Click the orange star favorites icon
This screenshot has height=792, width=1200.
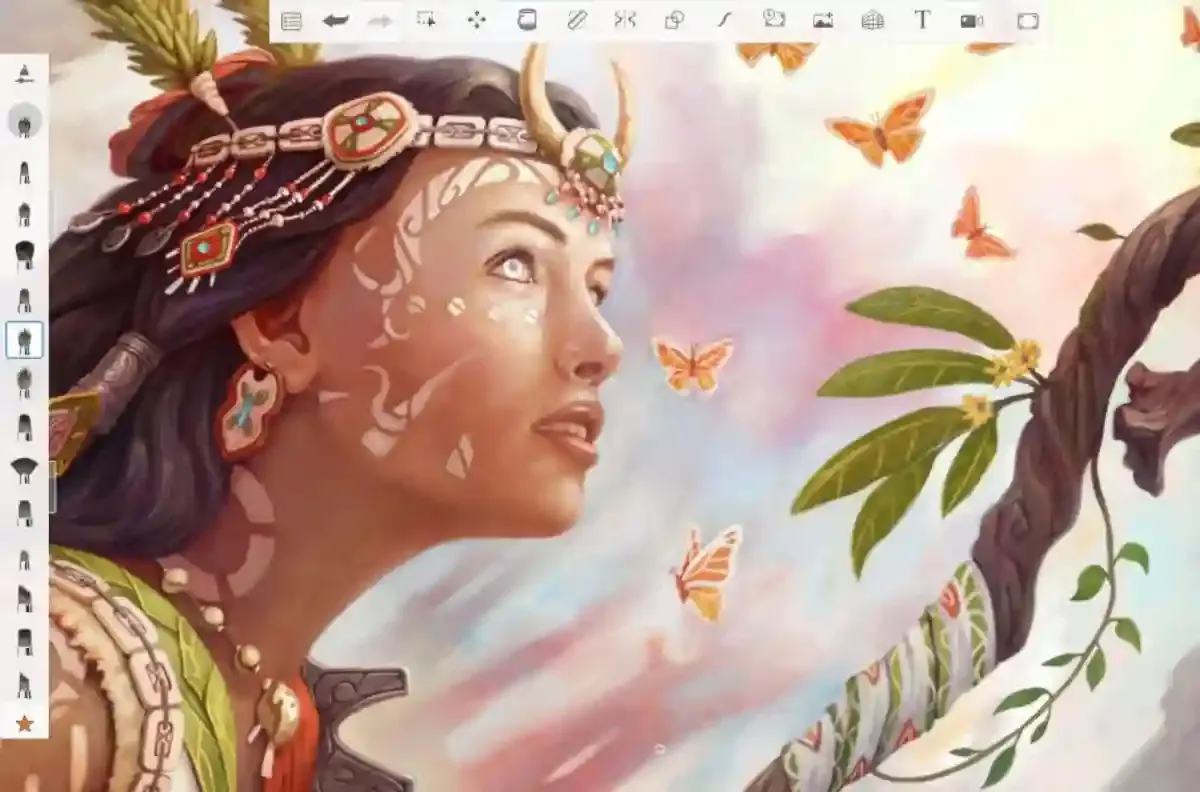point(25,722)
